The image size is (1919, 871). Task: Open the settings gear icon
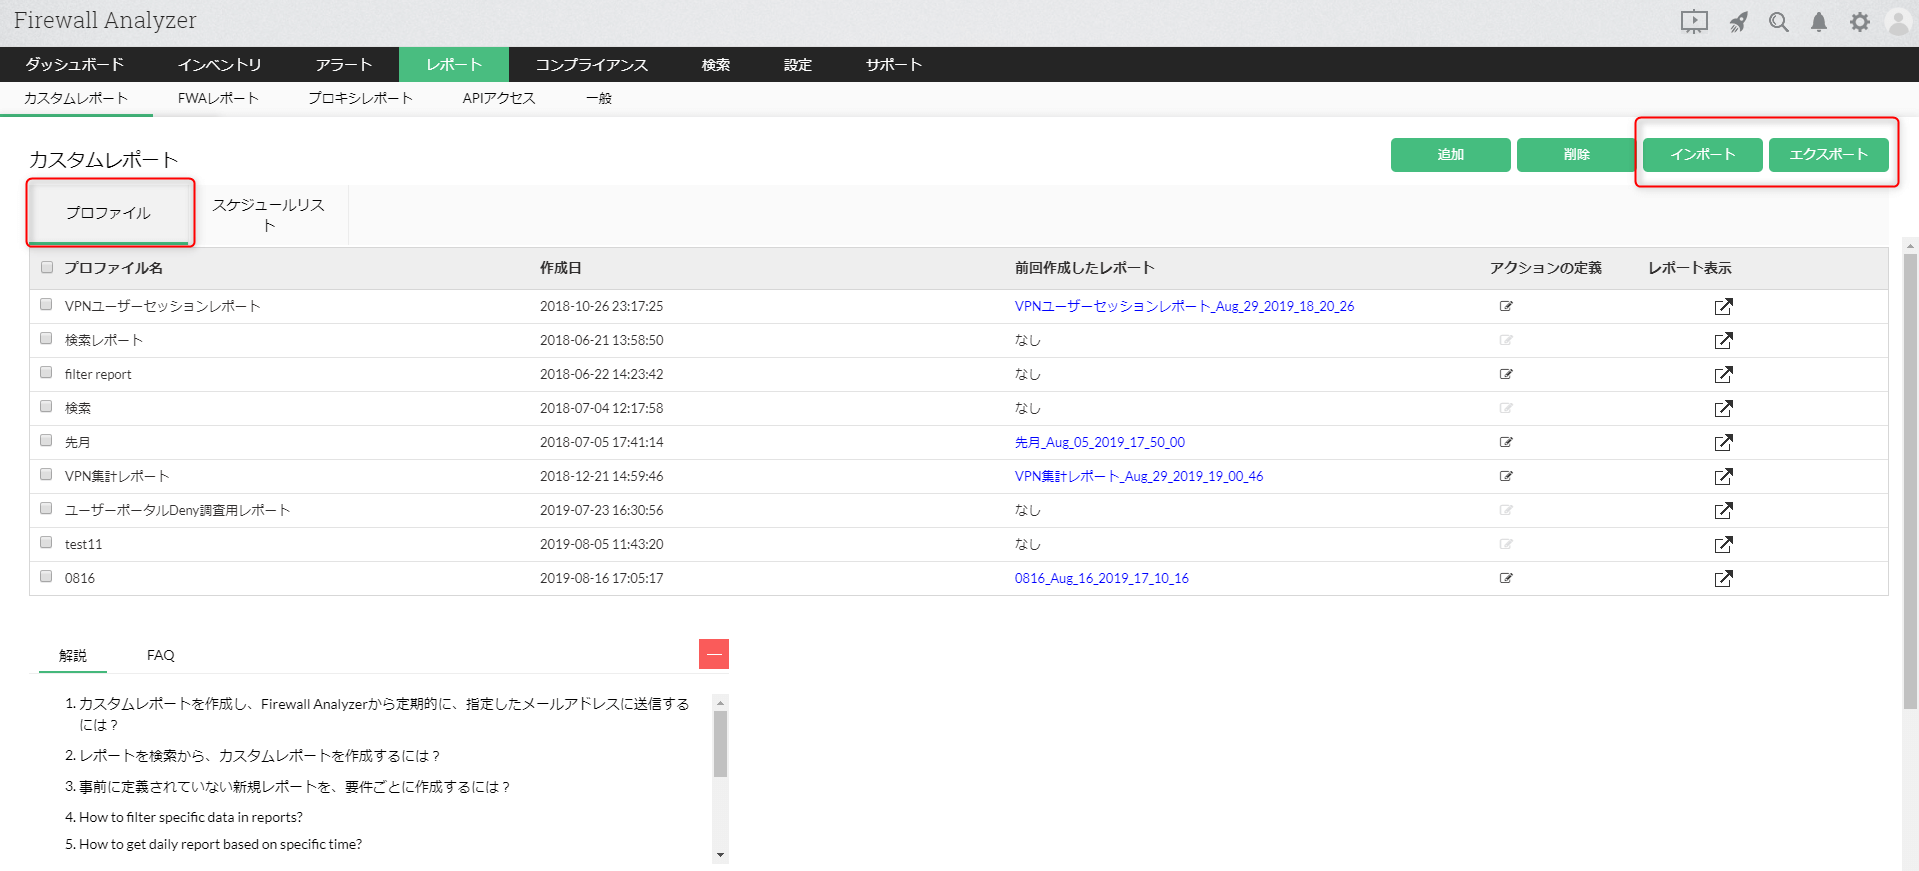(x=1859, y=22)
